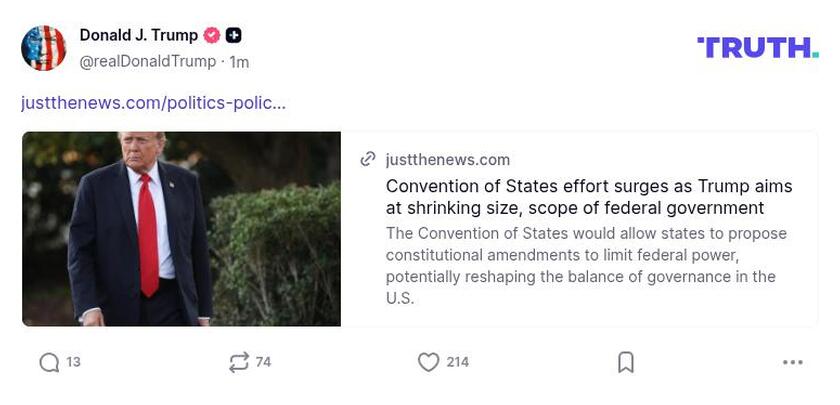Screen dimensions: 840x405
Task: Click the red verified badge icon
Action: tap(212, 36)
